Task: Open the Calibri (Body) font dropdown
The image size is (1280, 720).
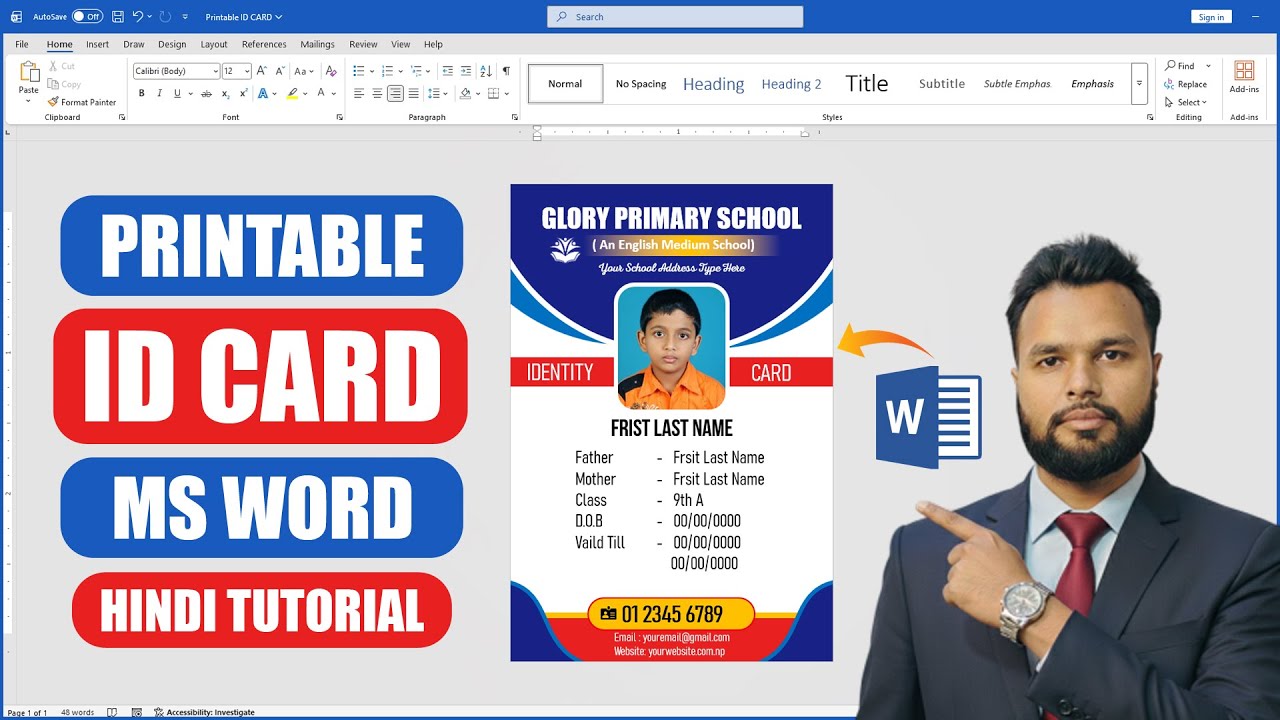Action: pyautogui.click(x=215, y=71)
